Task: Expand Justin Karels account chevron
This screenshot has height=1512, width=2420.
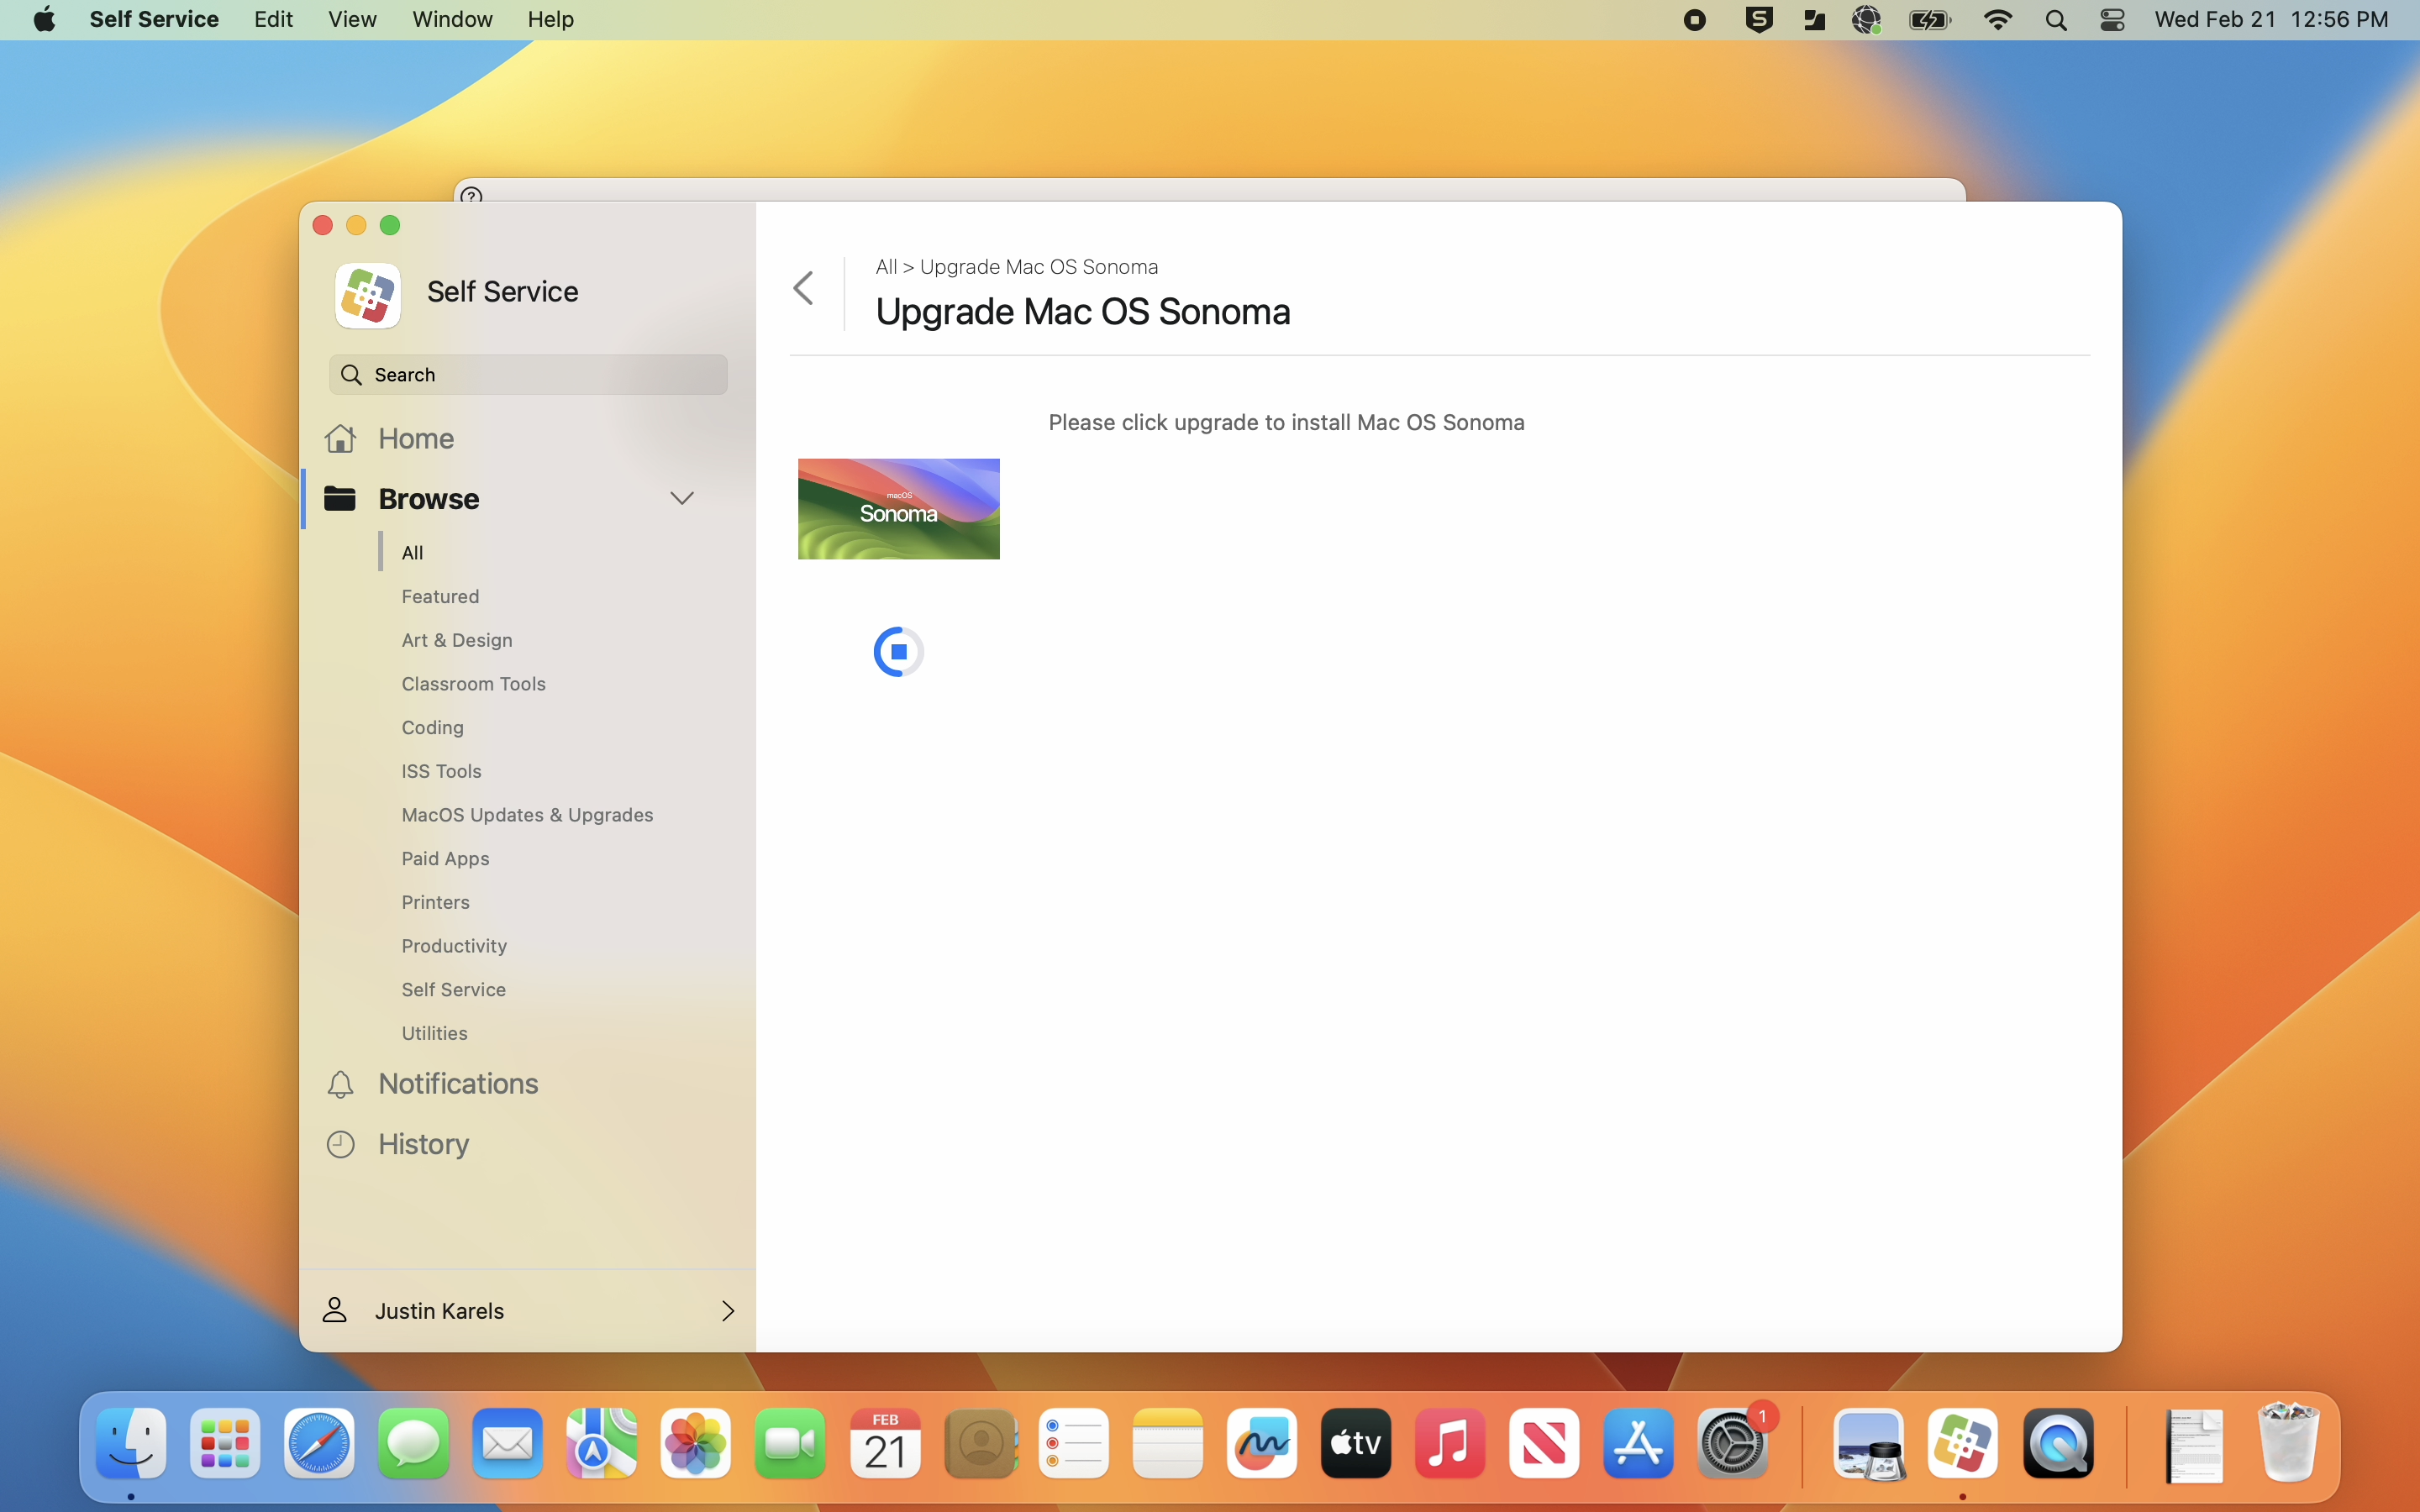Action: (x=728, y=1310)
